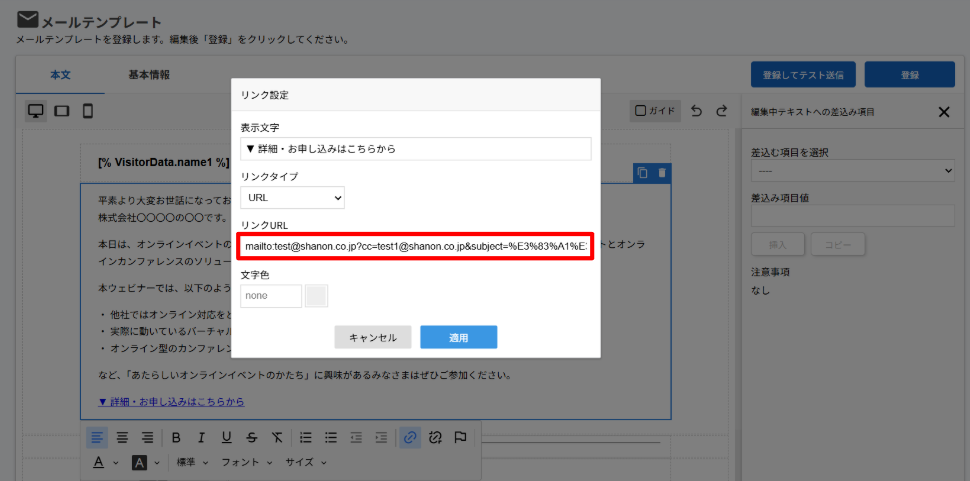970x481 pixels.
Task: Expand background color dropdown arrow
Action: pyautogui.click(x=157, y=462)
